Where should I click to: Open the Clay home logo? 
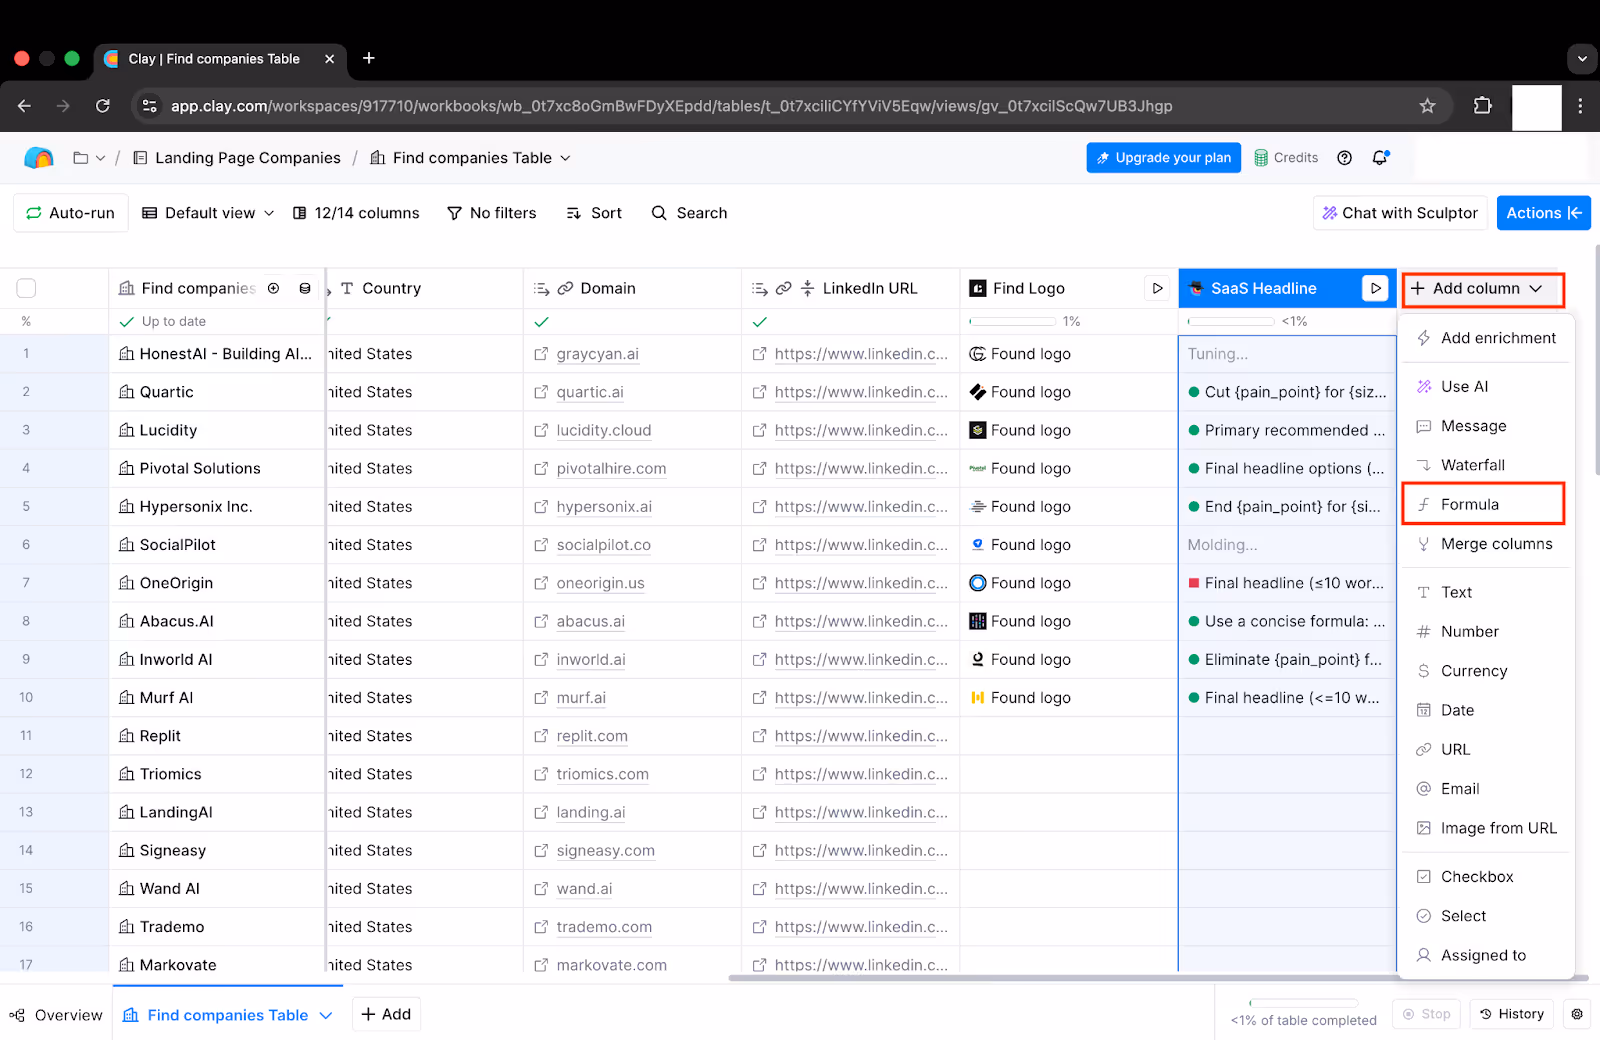tap(38, 158)
